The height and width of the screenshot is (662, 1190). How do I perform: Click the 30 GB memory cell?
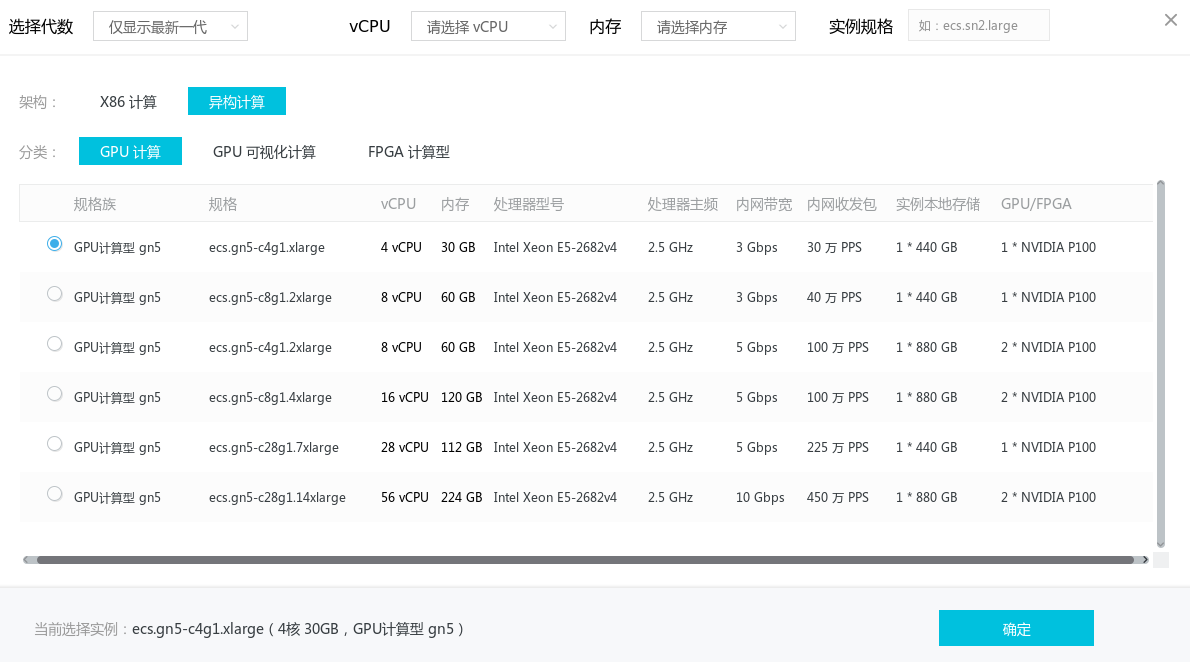click(x=458, y=247)
